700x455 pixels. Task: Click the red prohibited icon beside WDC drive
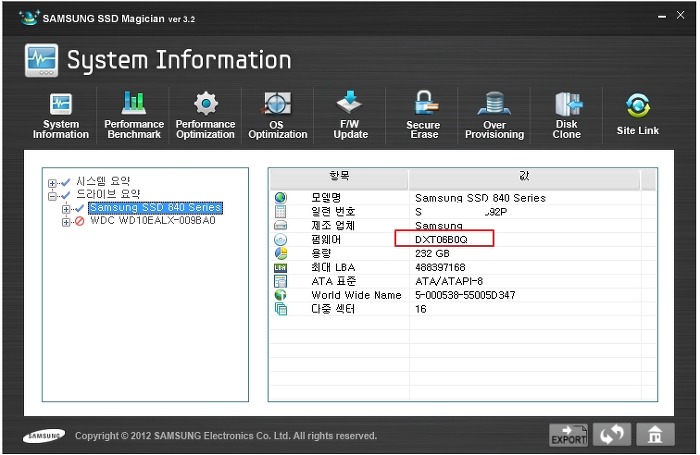(x=79, y=221)
